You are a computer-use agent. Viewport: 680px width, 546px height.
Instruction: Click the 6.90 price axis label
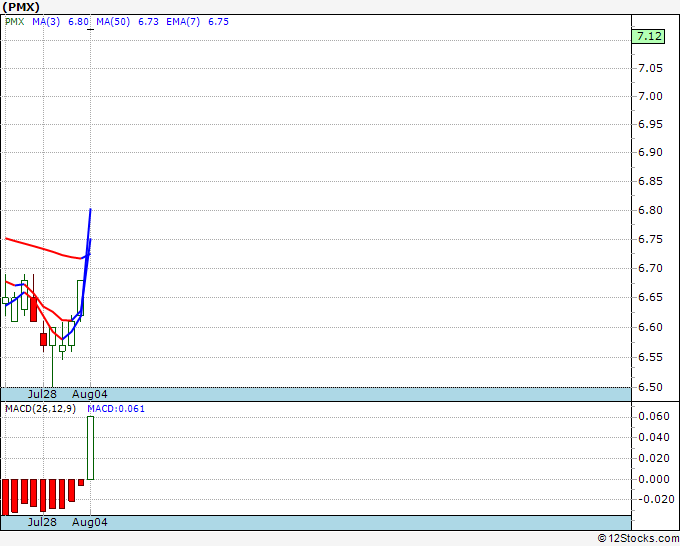click(651, 153)
